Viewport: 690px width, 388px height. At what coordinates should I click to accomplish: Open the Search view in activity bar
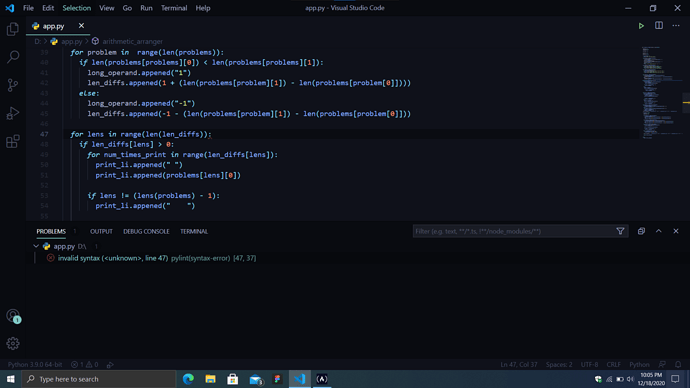[13, 57]
